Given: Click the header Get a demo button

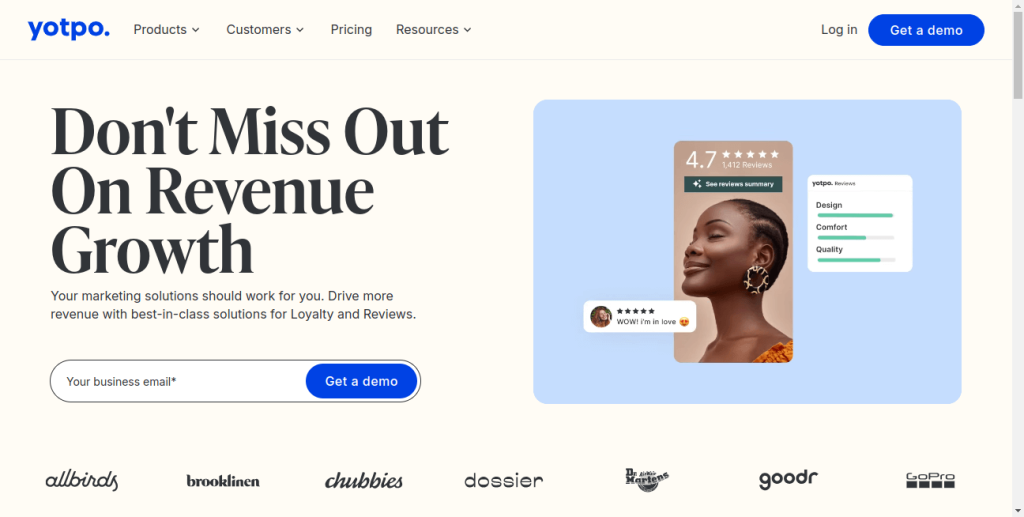Looking at the screenshot, I should 926,30.
